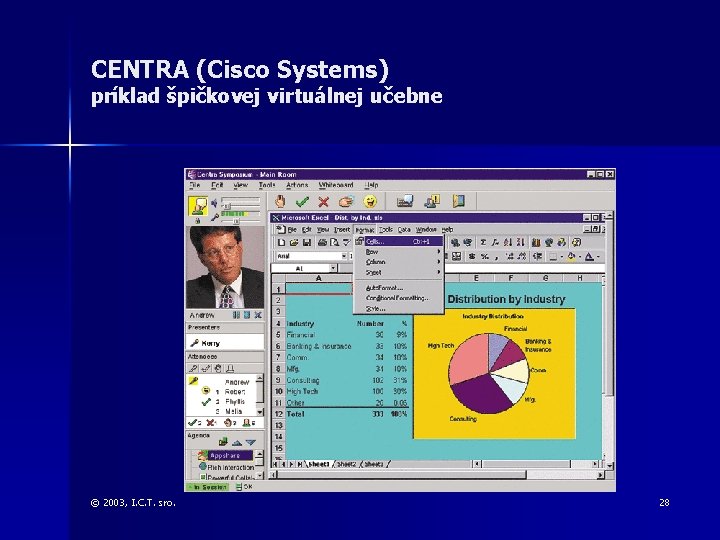Click the open door exit icon

459,201
